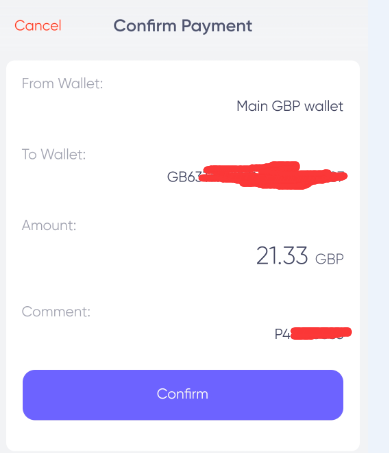Select the GB63 destination wallet number
Image resolution: width=389 pixels, height=453 pixels.
255,177
